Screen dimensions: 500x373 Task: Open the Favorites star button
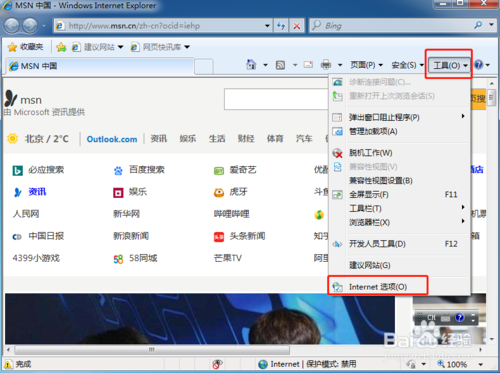(25, 47)
